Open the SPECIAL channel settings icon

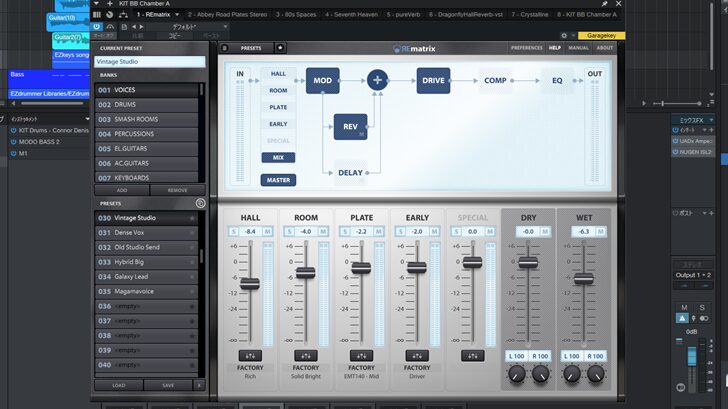473,356
